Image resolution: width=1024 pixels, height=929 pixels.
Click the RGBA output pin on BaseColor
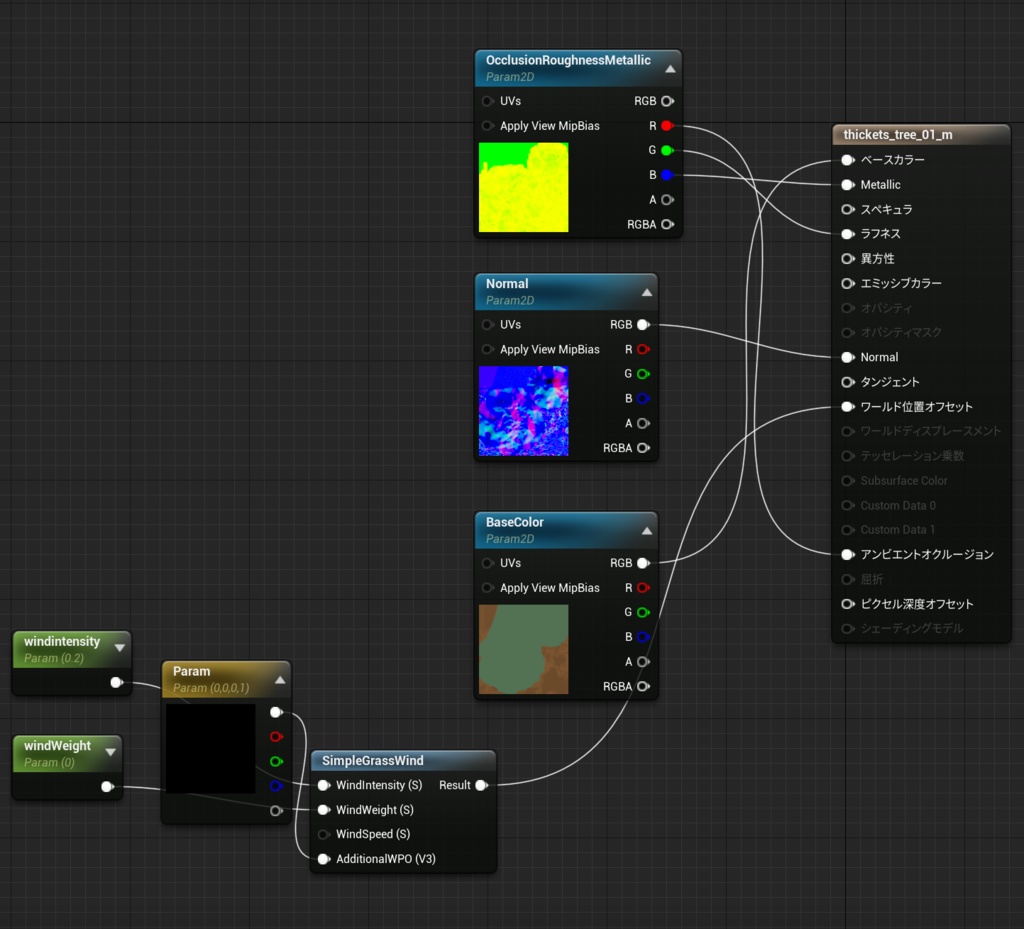click(644, 686)
